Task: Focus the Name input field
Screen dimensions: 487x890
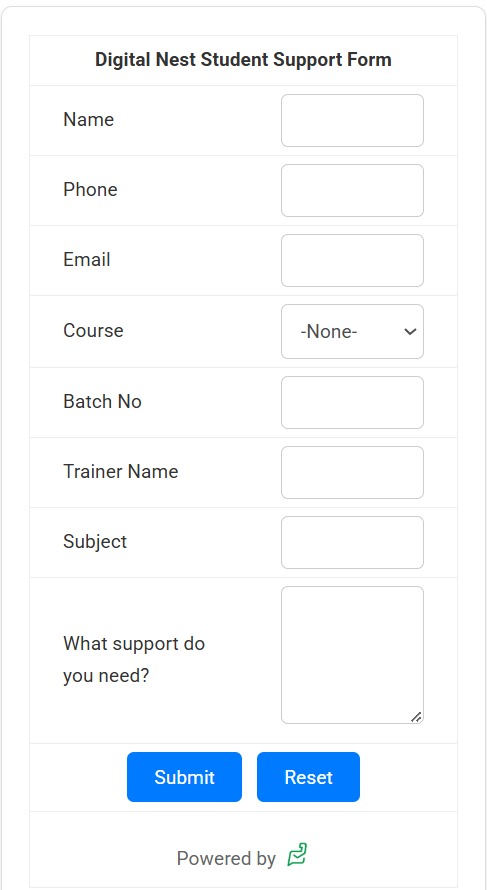Action: click(352, 120)
